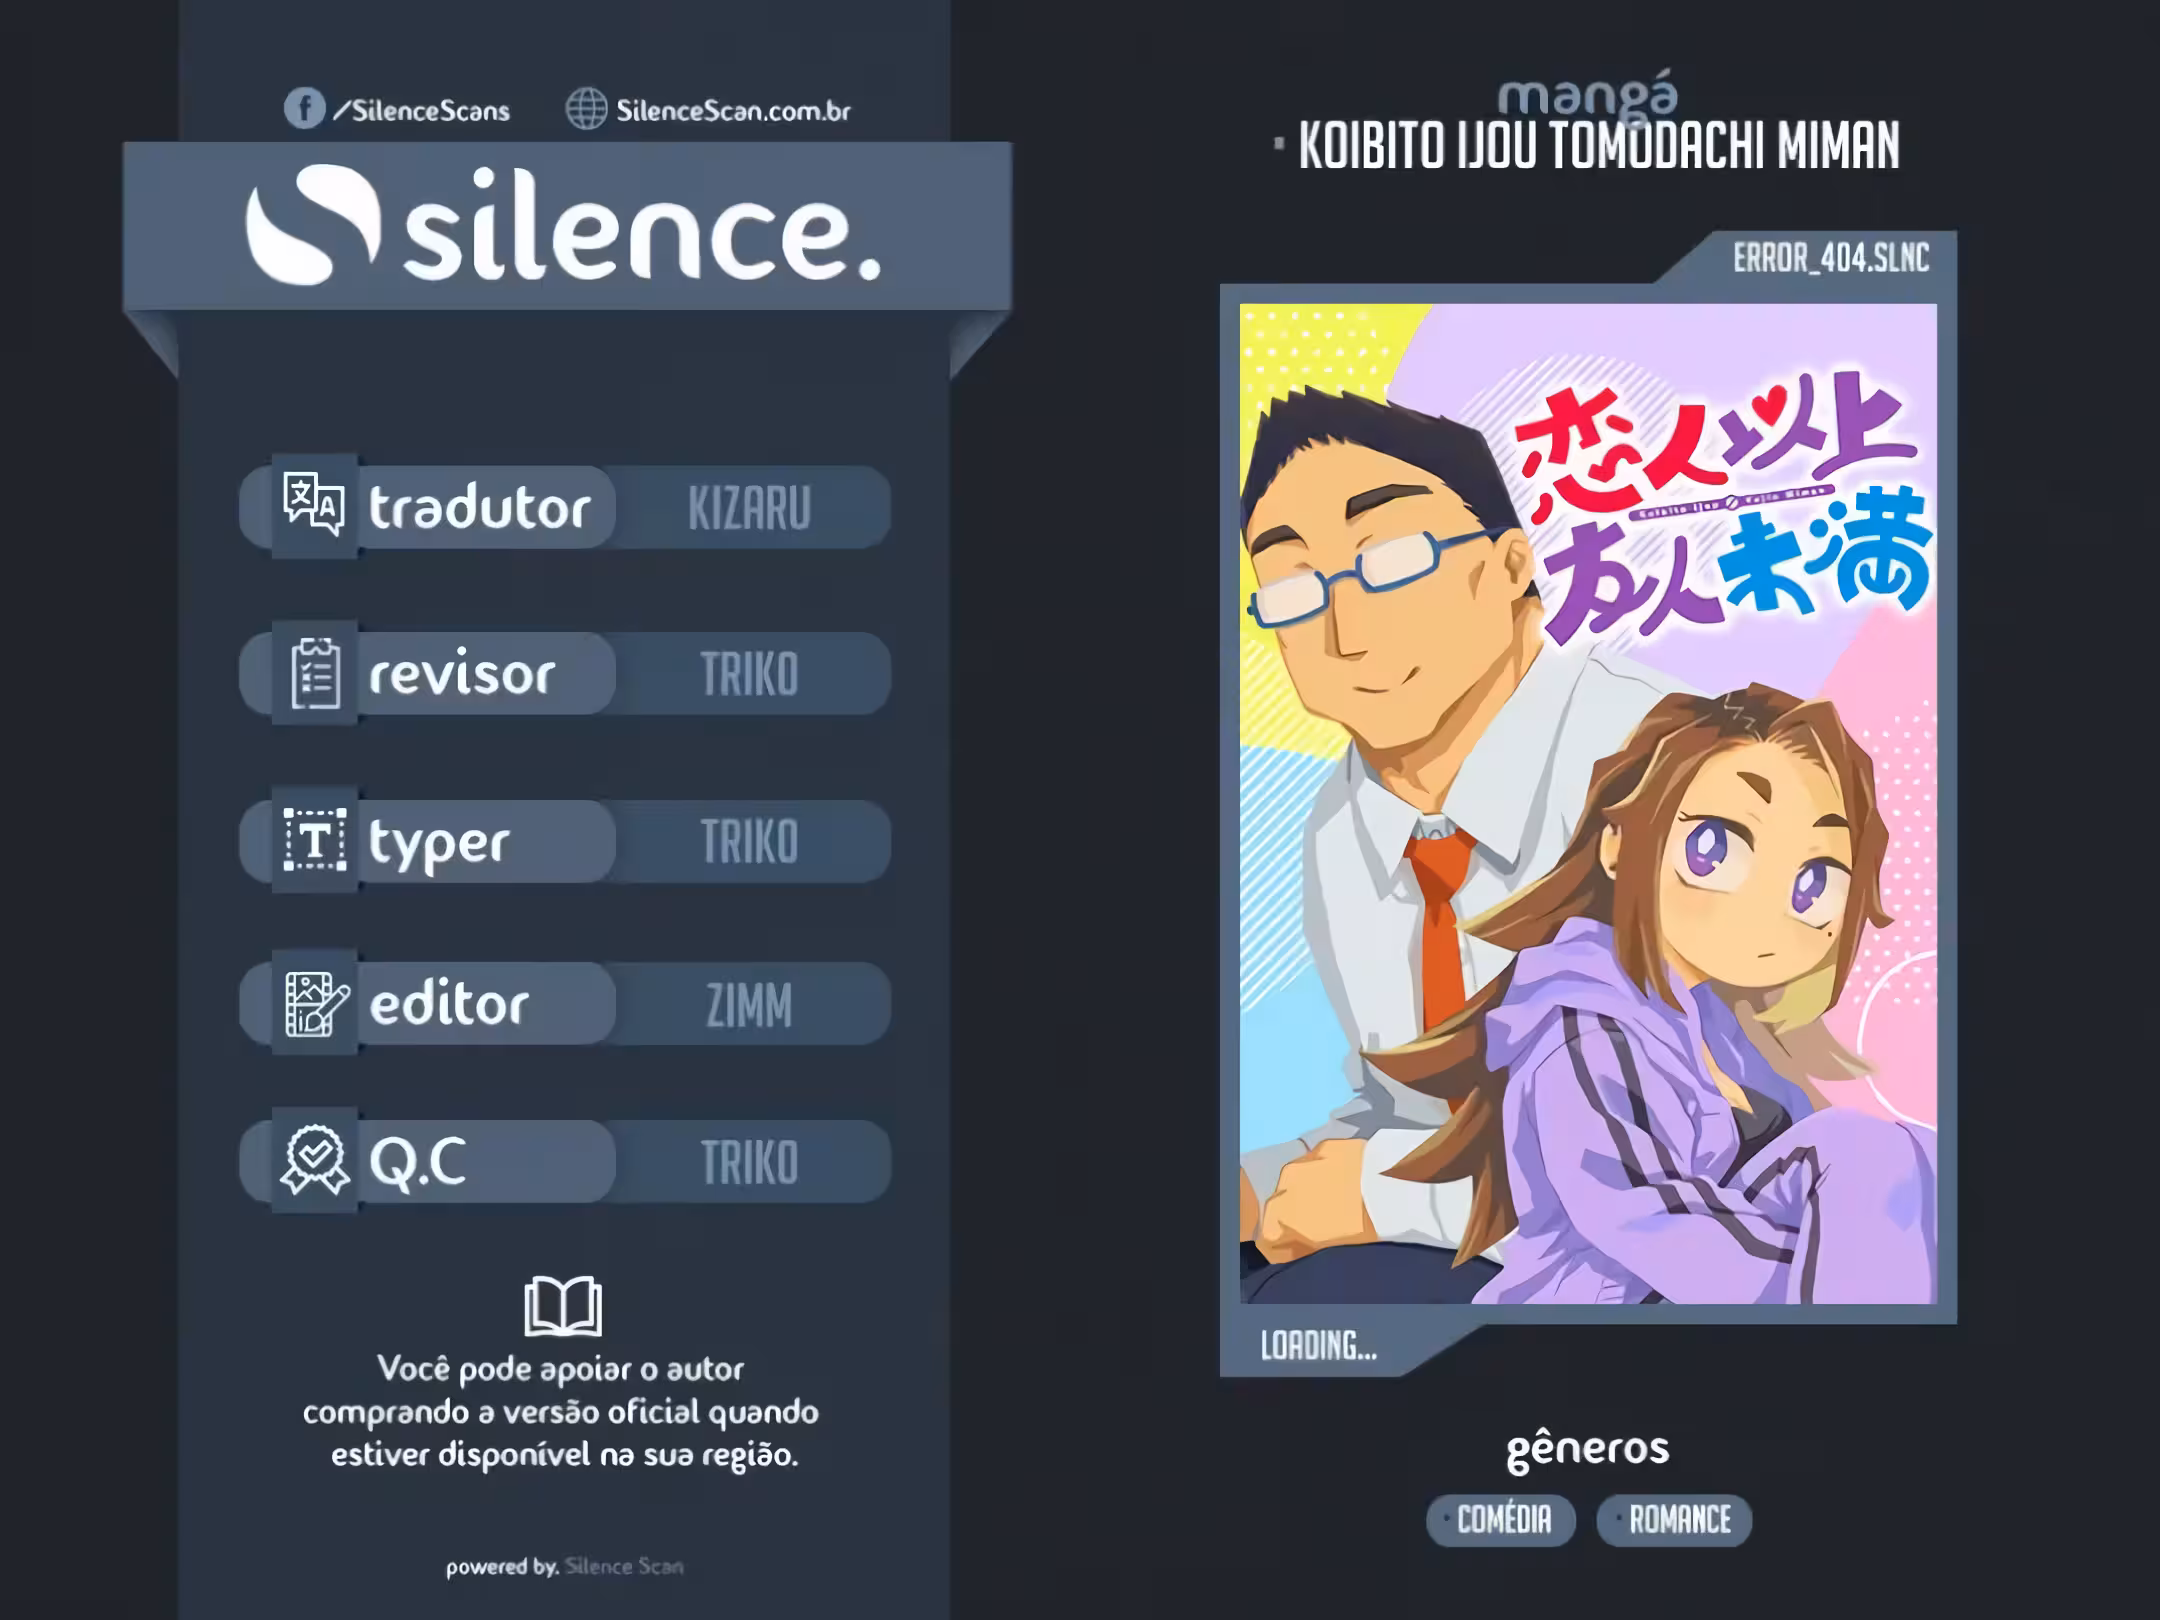Click the open book icon
The image size is (2160, 1620).
(563, 1306)
